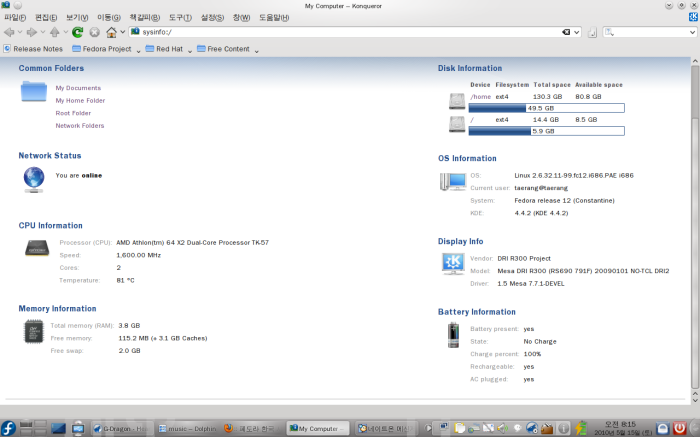Open the 보기(V) menu

click(x=77, y=17)
